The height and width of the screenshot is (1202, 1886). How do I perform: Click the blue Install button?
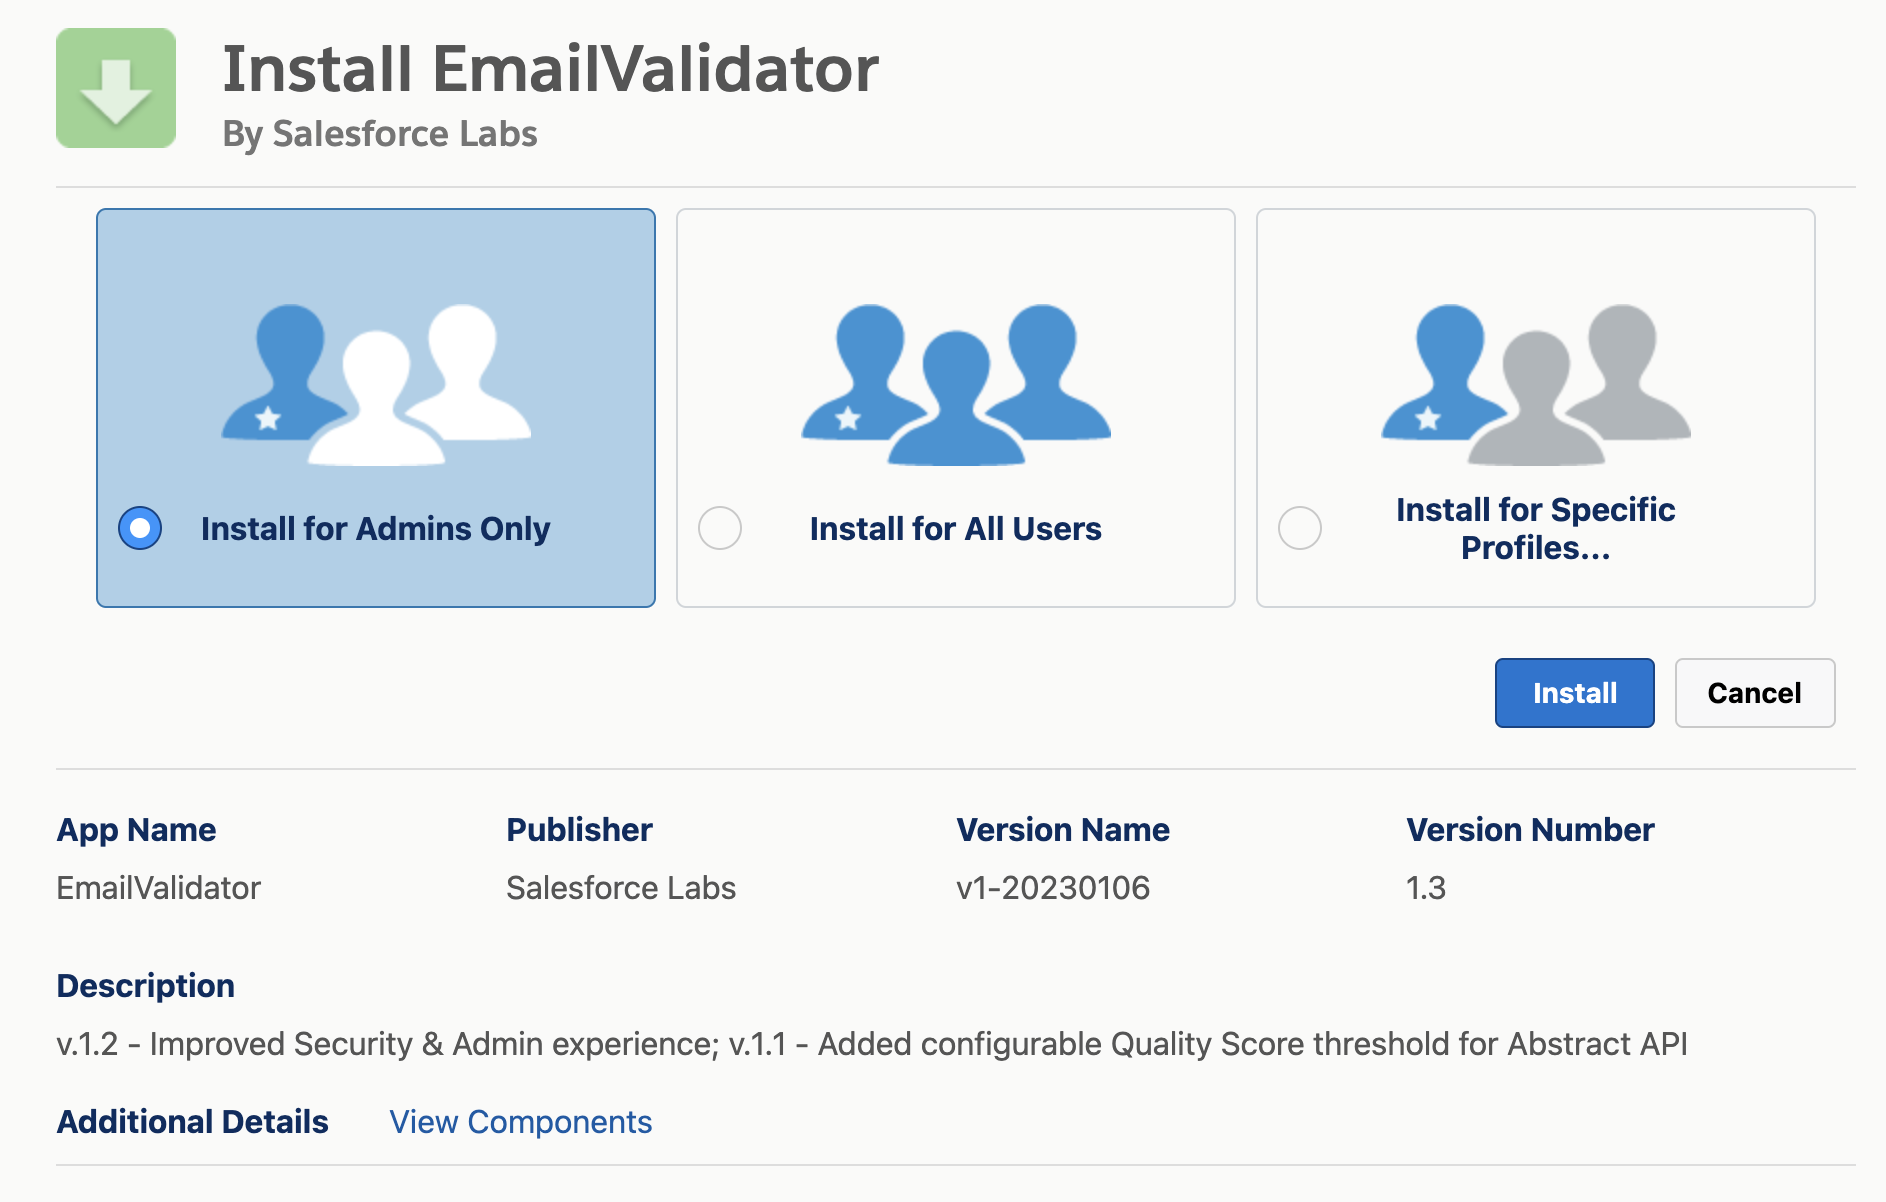(1574, 693)
